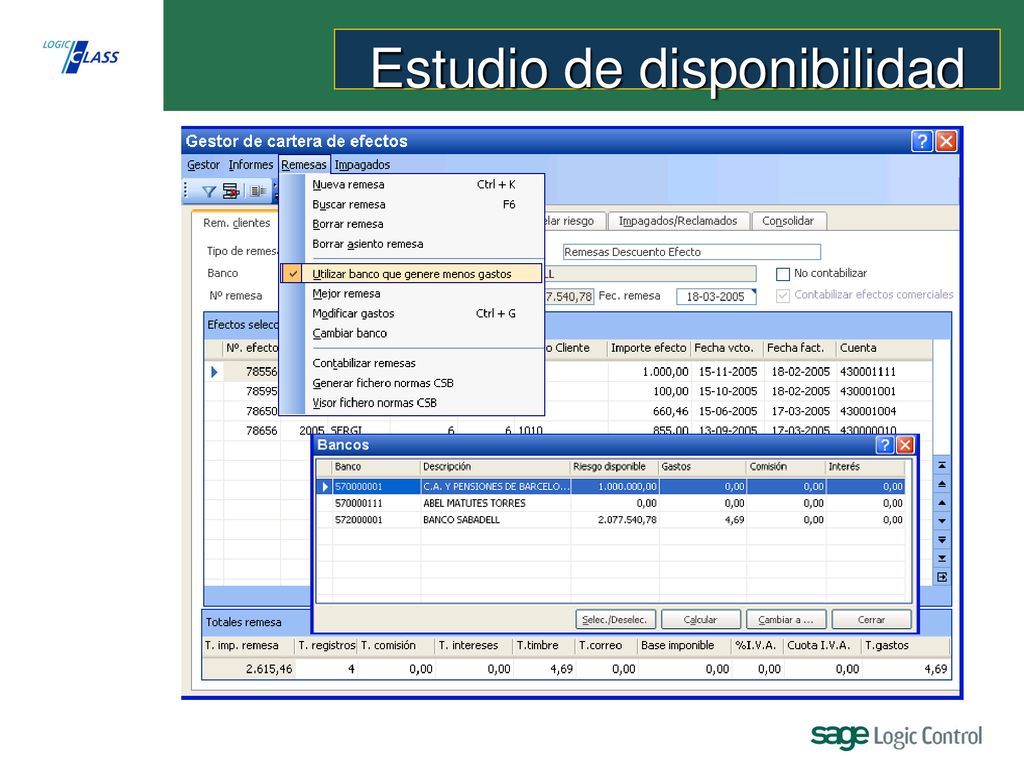
Task: Click the page-down navigation arrow icon
Action: pos(942,540)
